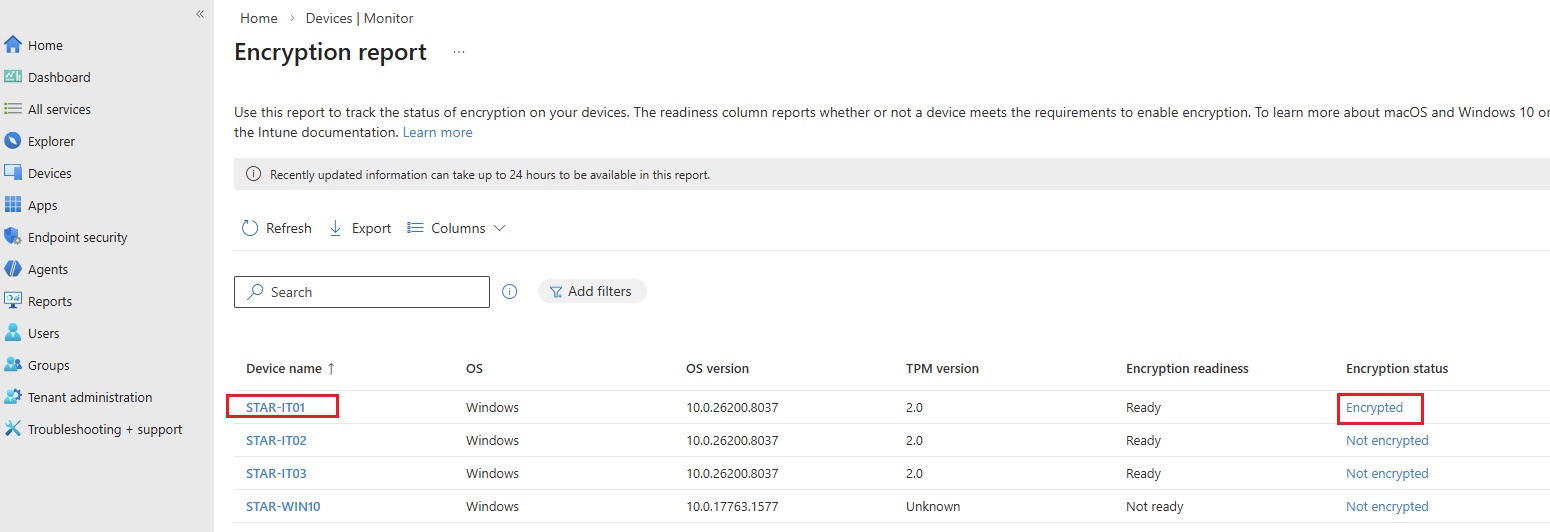Click the Tenant administration icon

[x=13, y=397]
